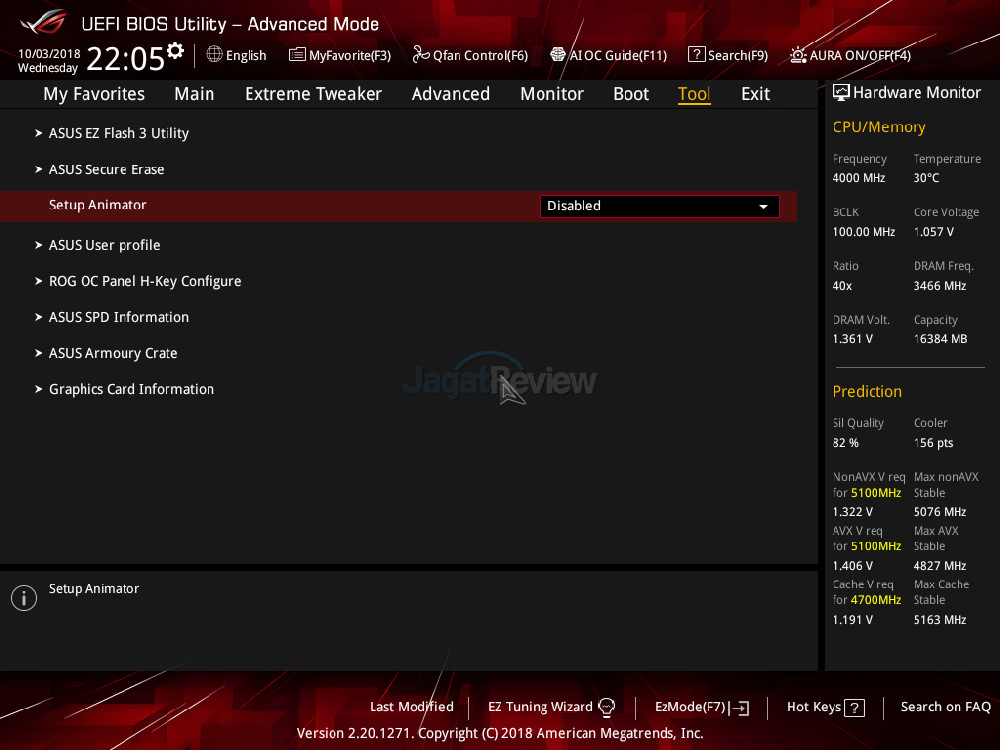Switch to Main tab
The image size is (1000, 750).
(194, 94)
